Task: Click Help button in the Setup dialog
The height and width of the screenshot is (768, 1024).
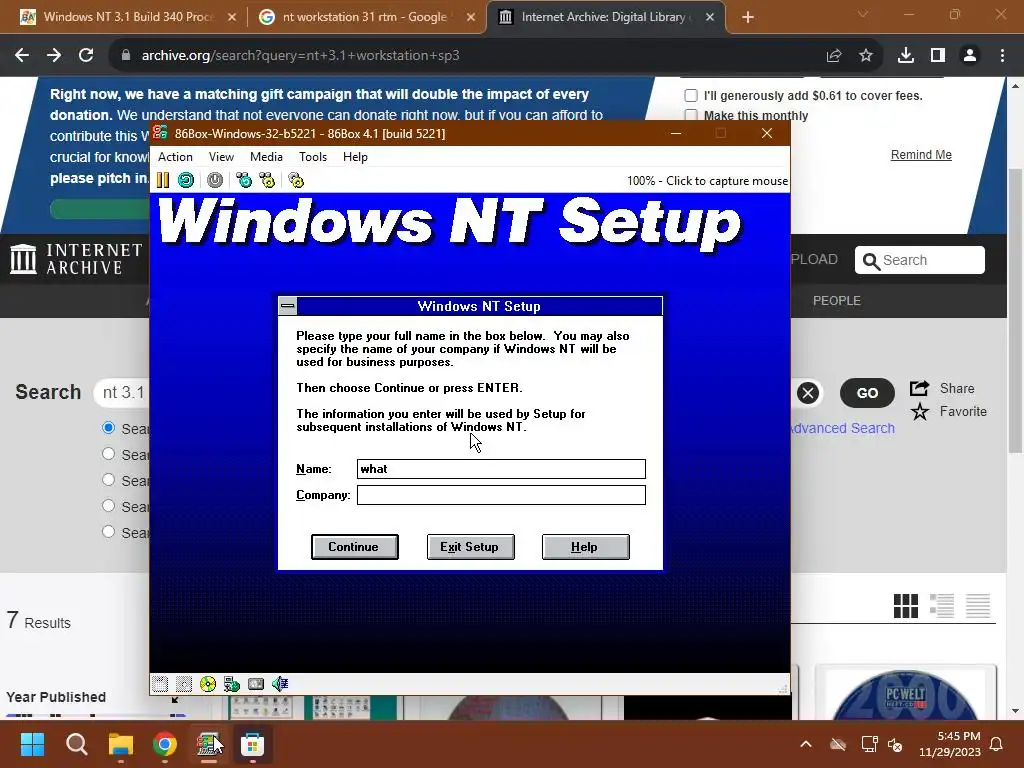Action: tap(585, 547)
